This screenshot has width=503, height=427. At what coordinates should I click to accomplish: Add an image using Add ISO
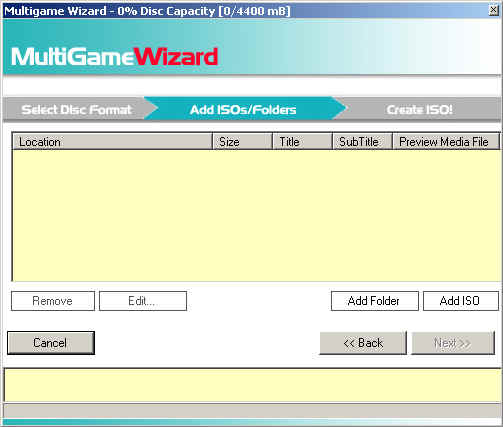(461, 301)
